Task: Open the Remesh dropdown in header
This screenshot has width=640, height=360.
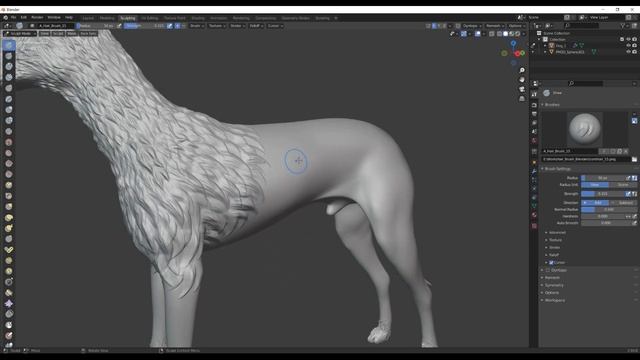Action: [494, 26]
